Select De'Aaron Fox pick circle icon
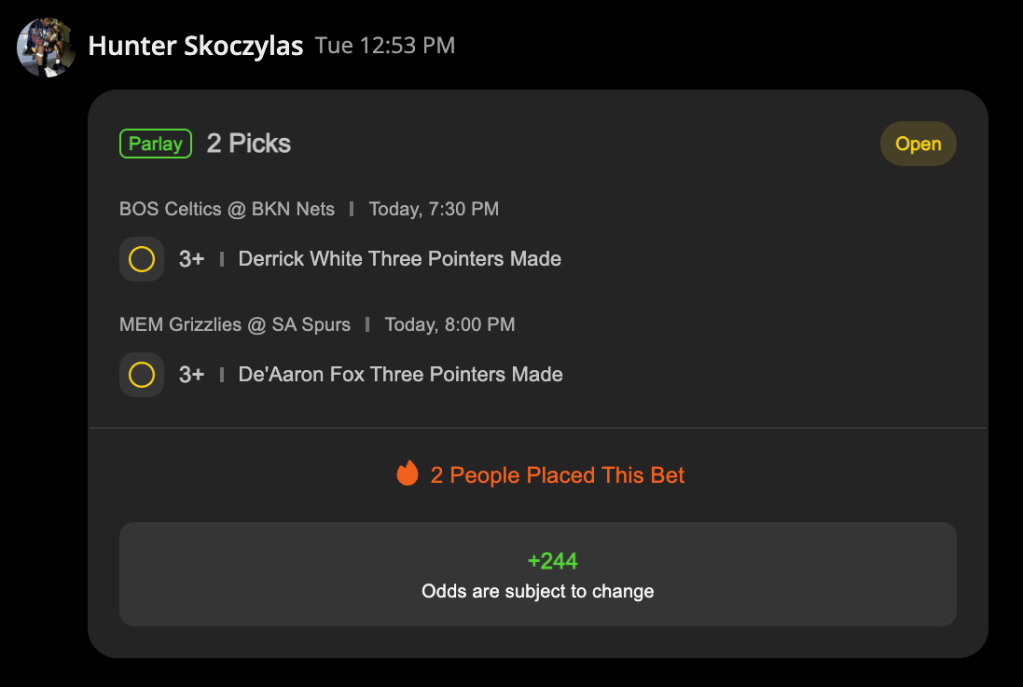The image size is (1023, 687). 142,374
